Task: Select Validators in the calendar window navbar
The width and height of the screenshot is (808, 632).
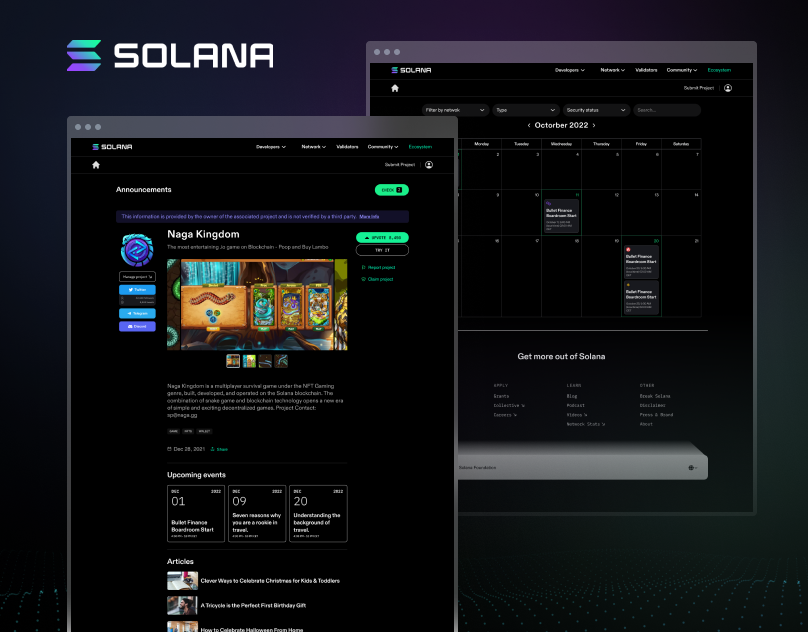Action: tap(646, 70)
